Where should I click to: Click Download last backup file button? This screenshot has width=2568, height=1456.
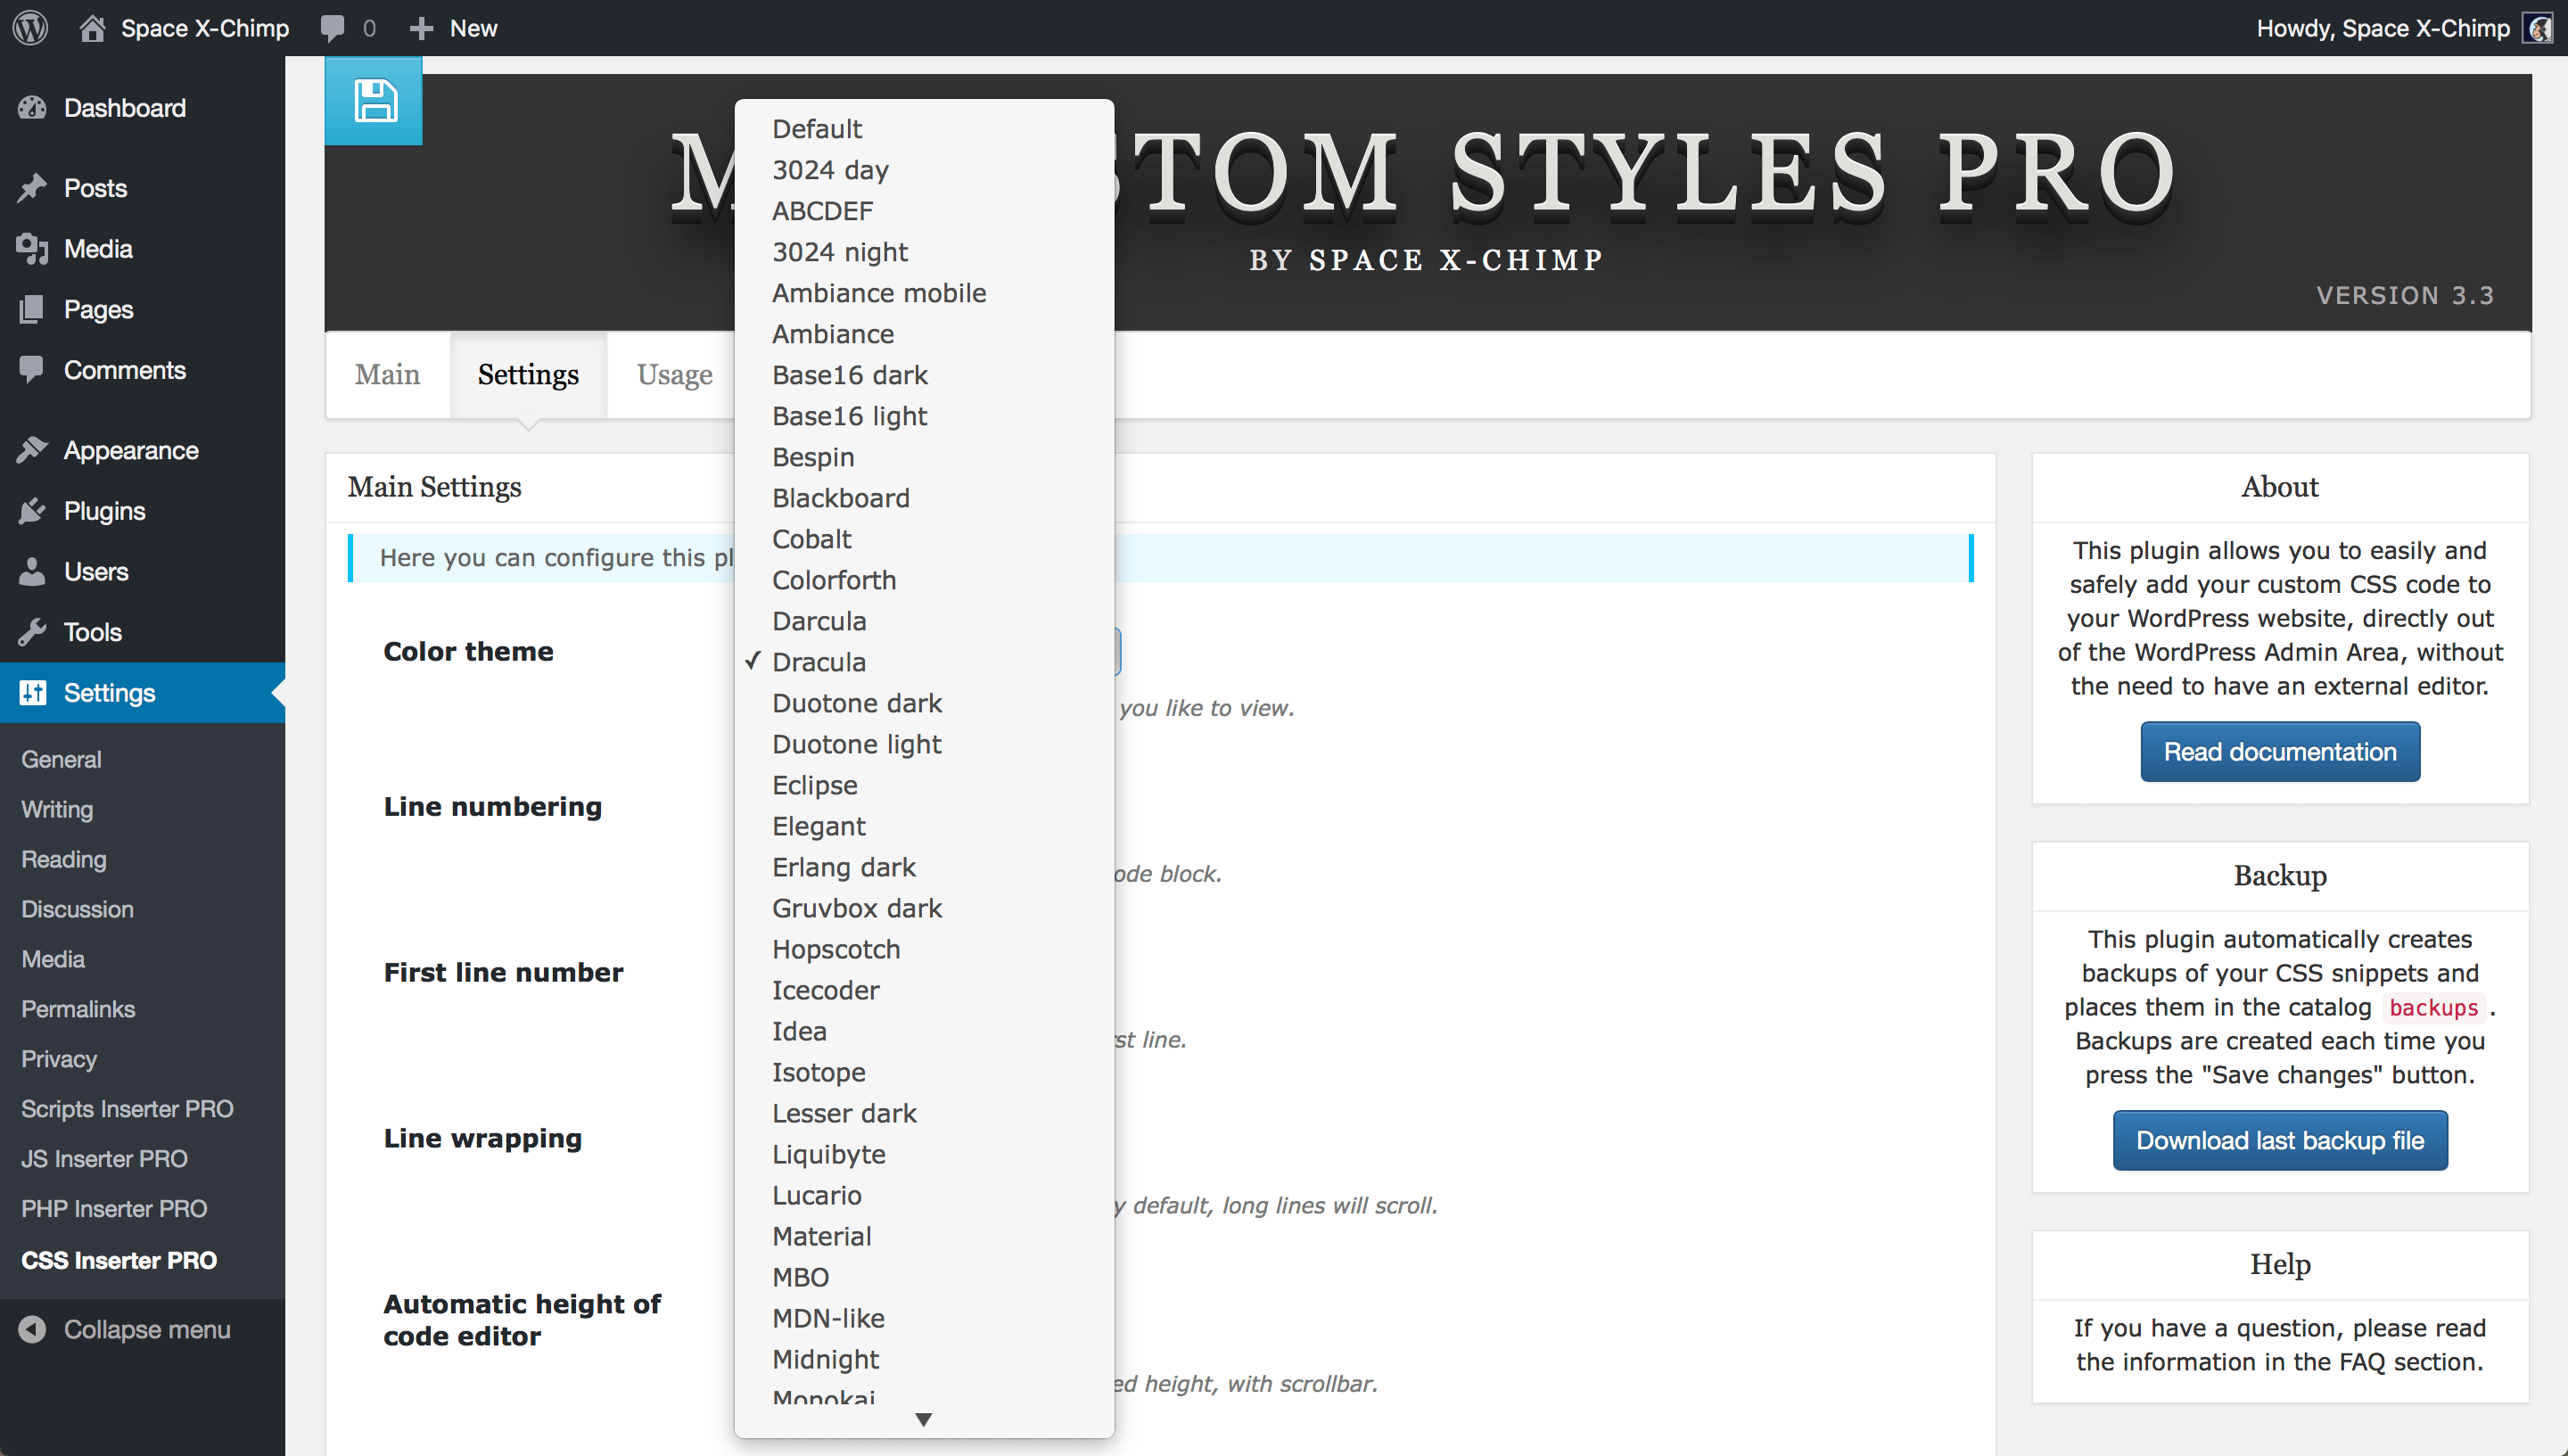2279,1140
